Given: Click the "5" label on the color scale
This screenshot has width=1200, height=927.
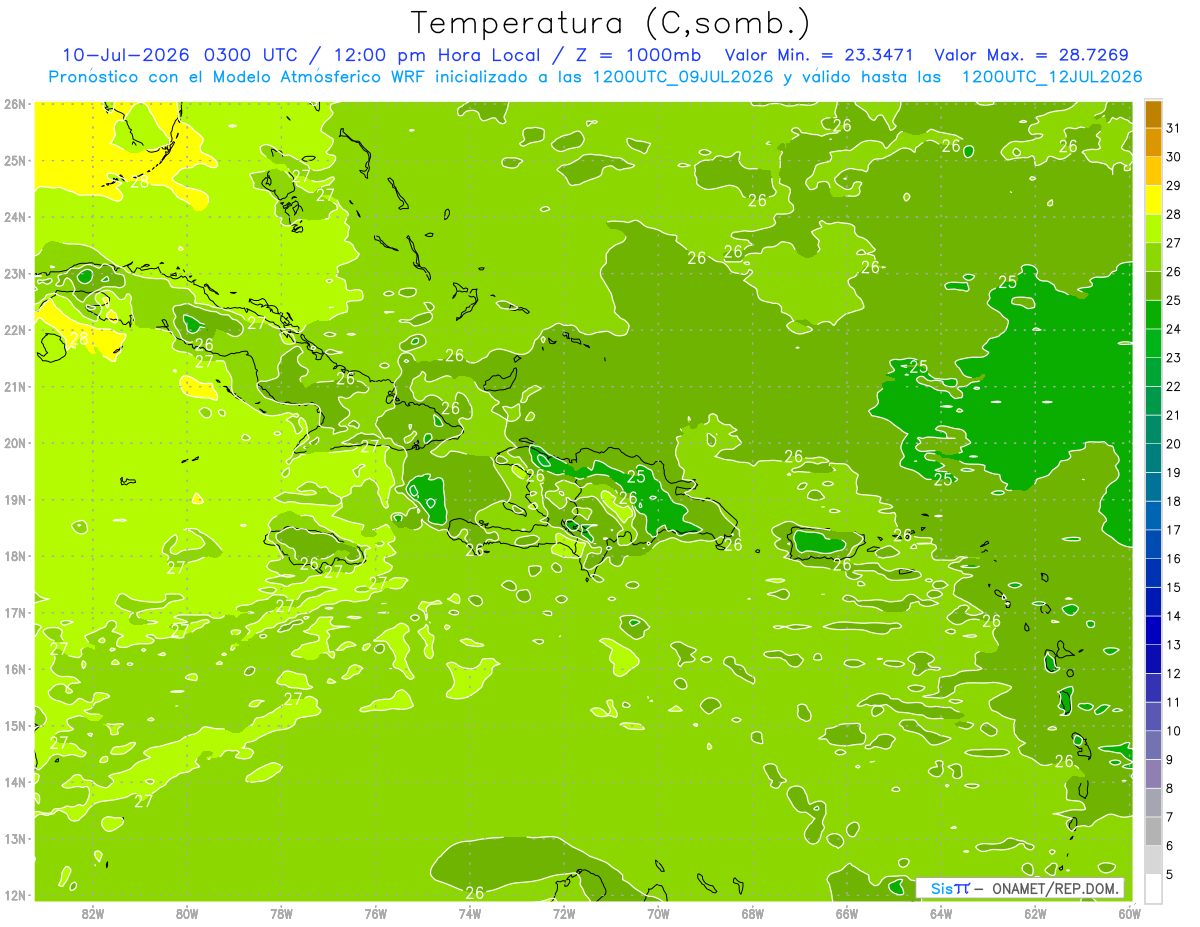Looking at the screenshot, I should pos(1170,874).
